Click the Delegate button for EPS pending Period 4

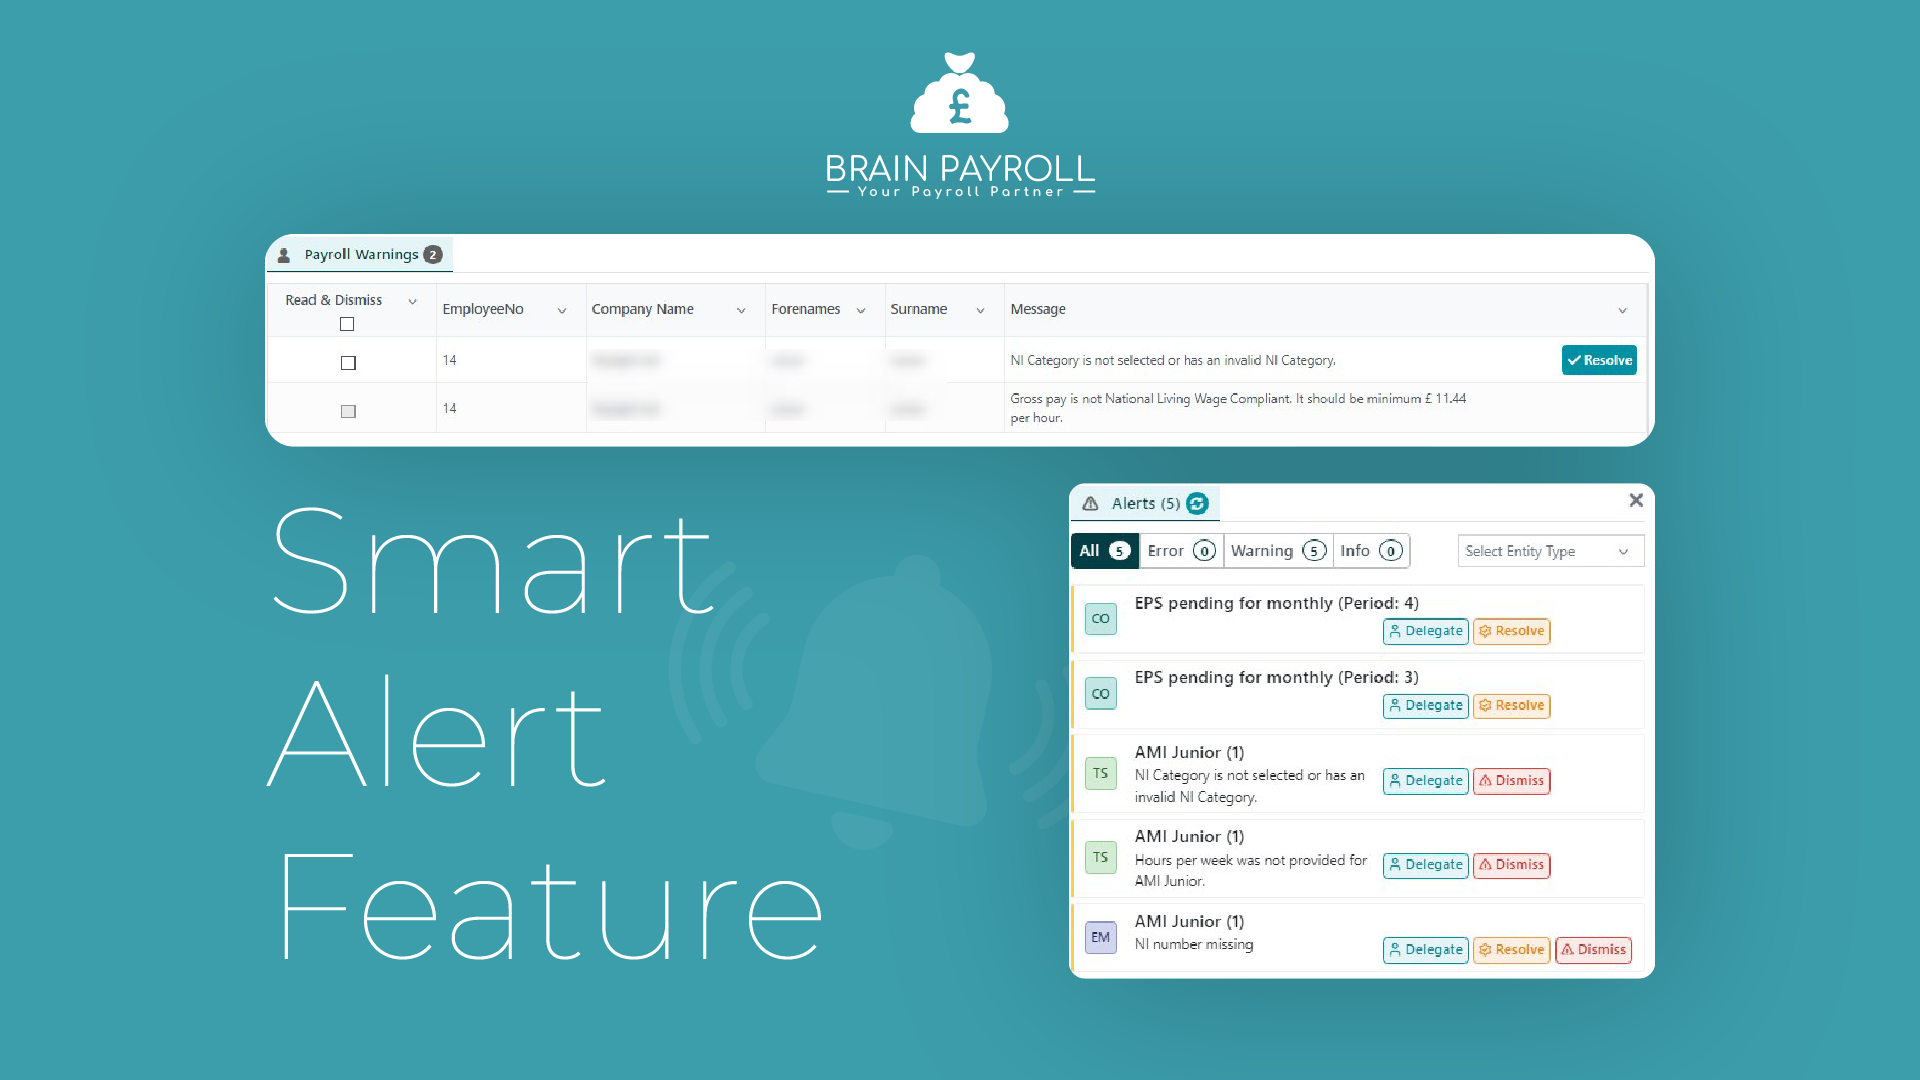pyautogui.click(x=1422, y=630)
